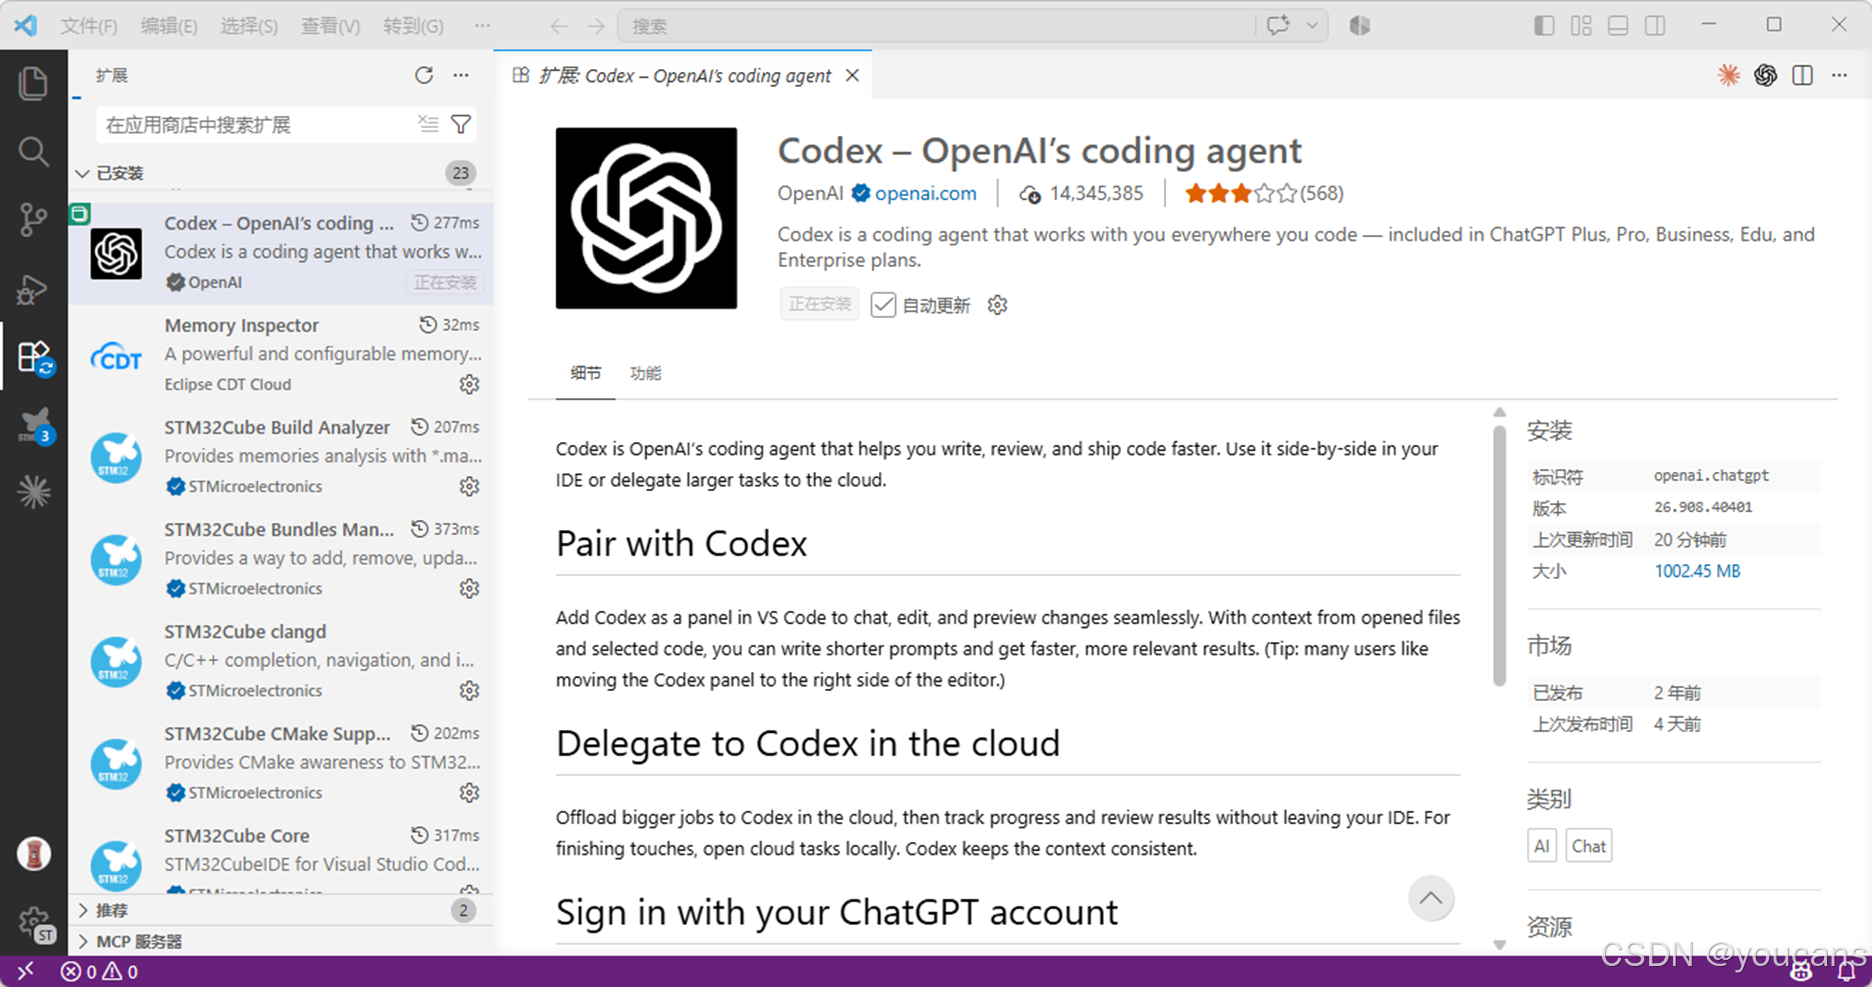Switch to the 功能 features tab

pyautogui.click(x=646, y=373)
